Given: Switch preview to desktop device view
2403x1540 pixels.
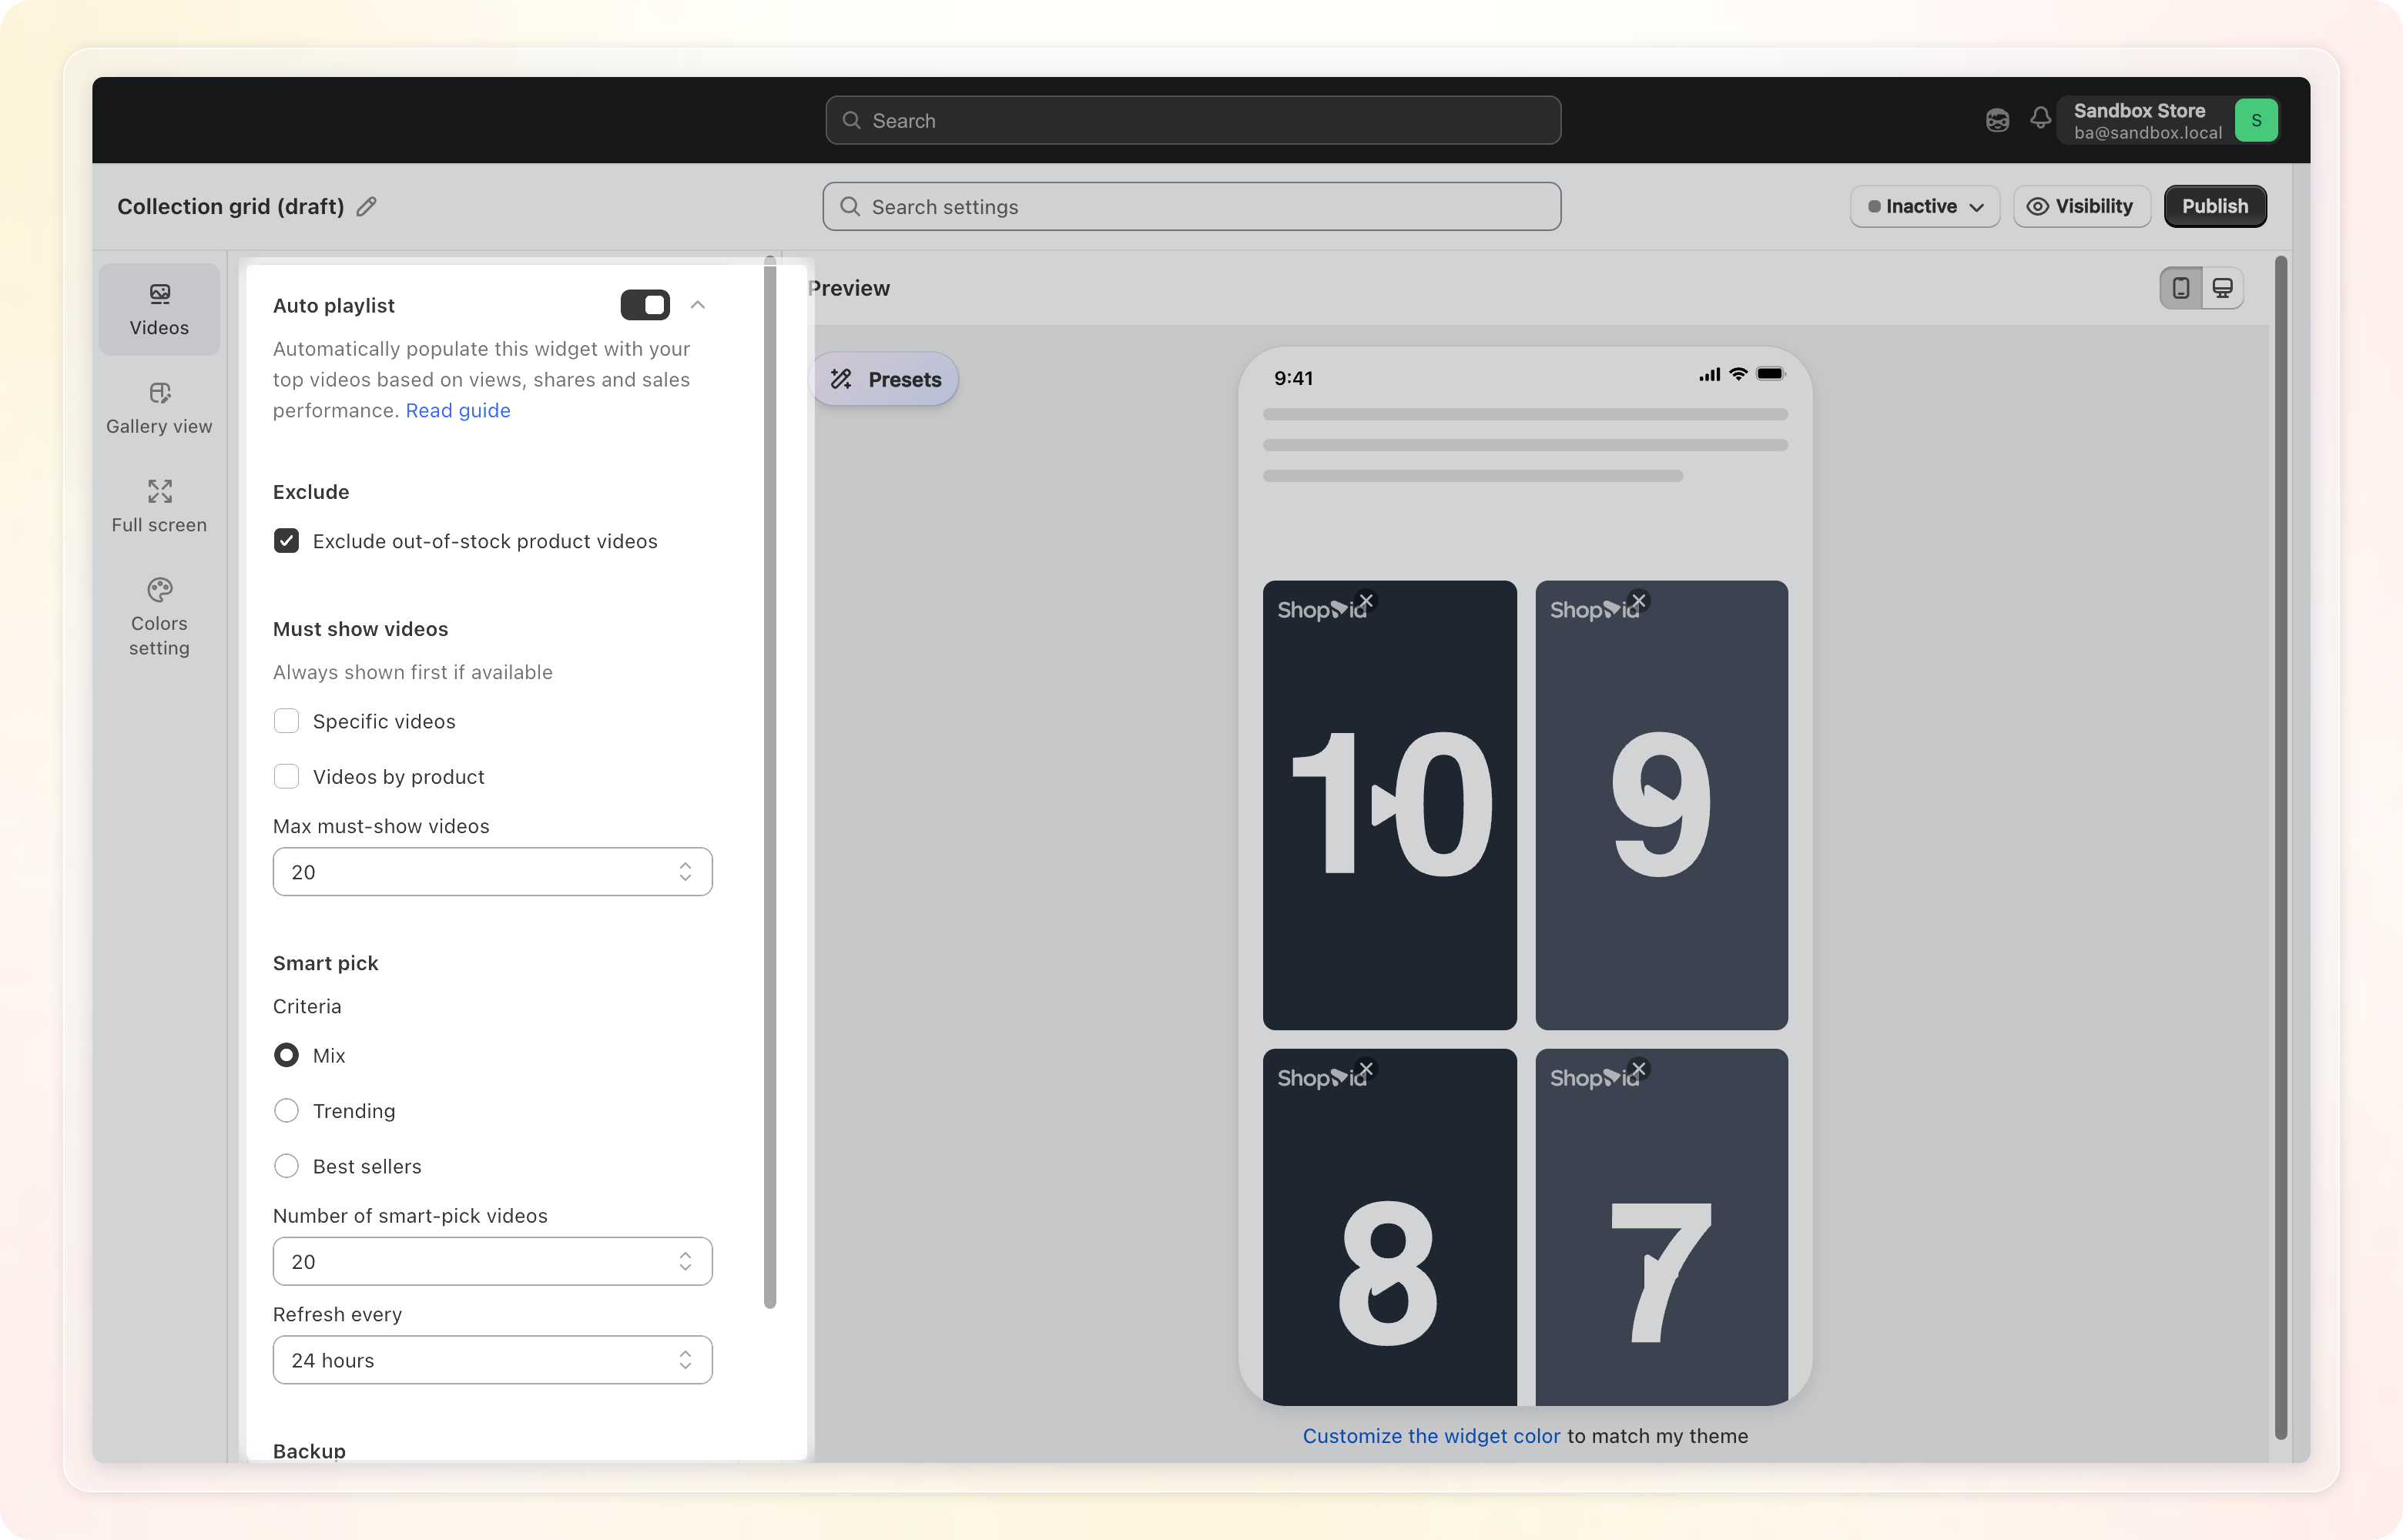Looking at the screenshot, I should pos(2223,288).
